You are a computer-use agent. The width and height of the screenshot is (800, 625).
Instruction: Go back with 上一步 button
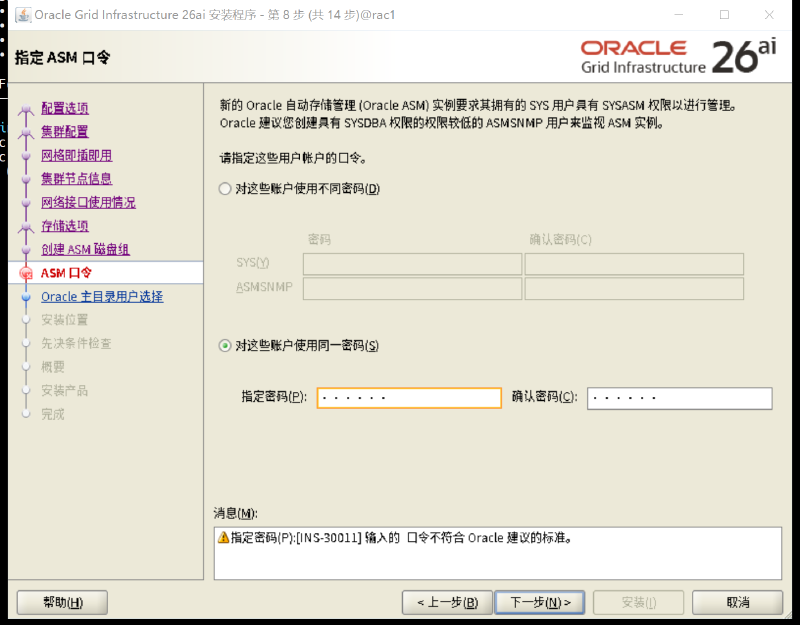[447, 603]
